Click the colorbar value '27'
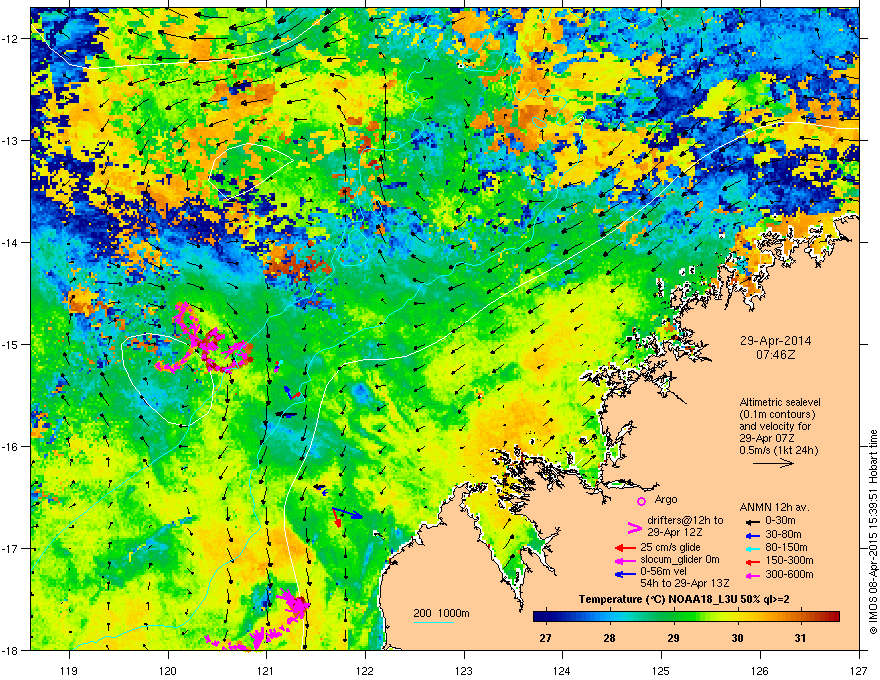Image resolution: width=880 pixels, height=680 pixels. pyautogui.click(x=546, y=638)
